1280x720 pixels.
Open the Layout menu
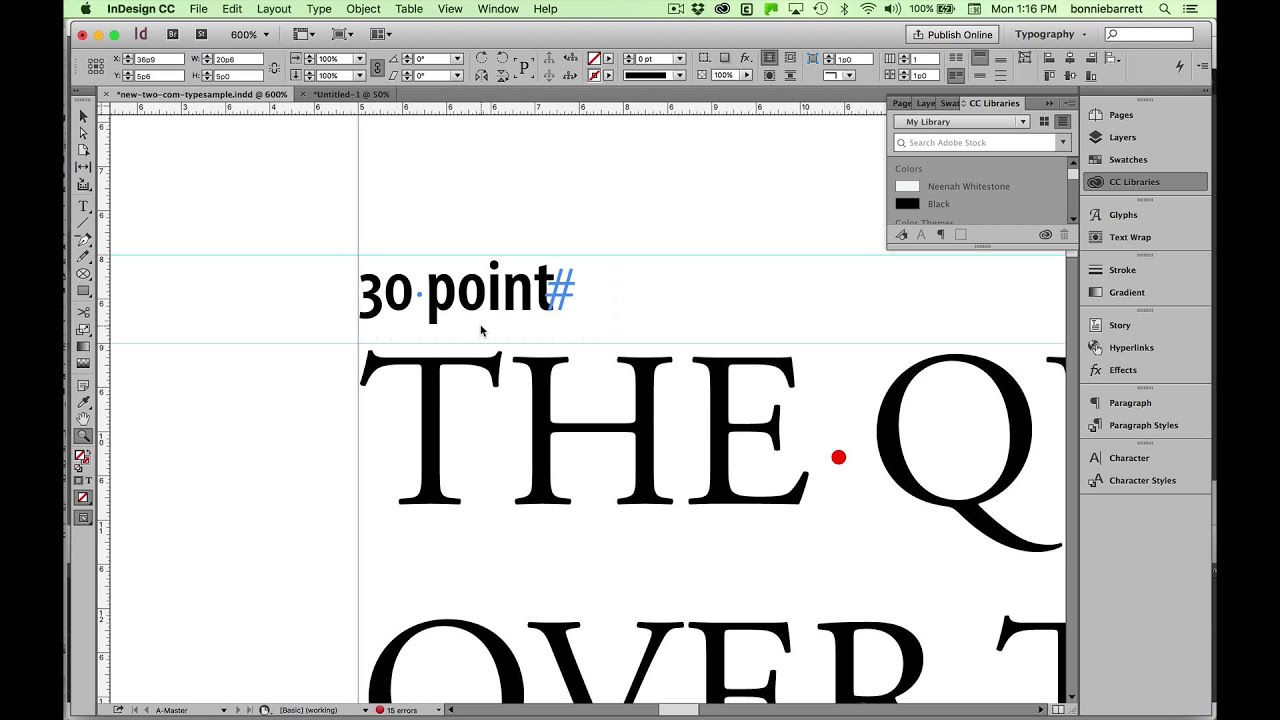coord(274,9)
